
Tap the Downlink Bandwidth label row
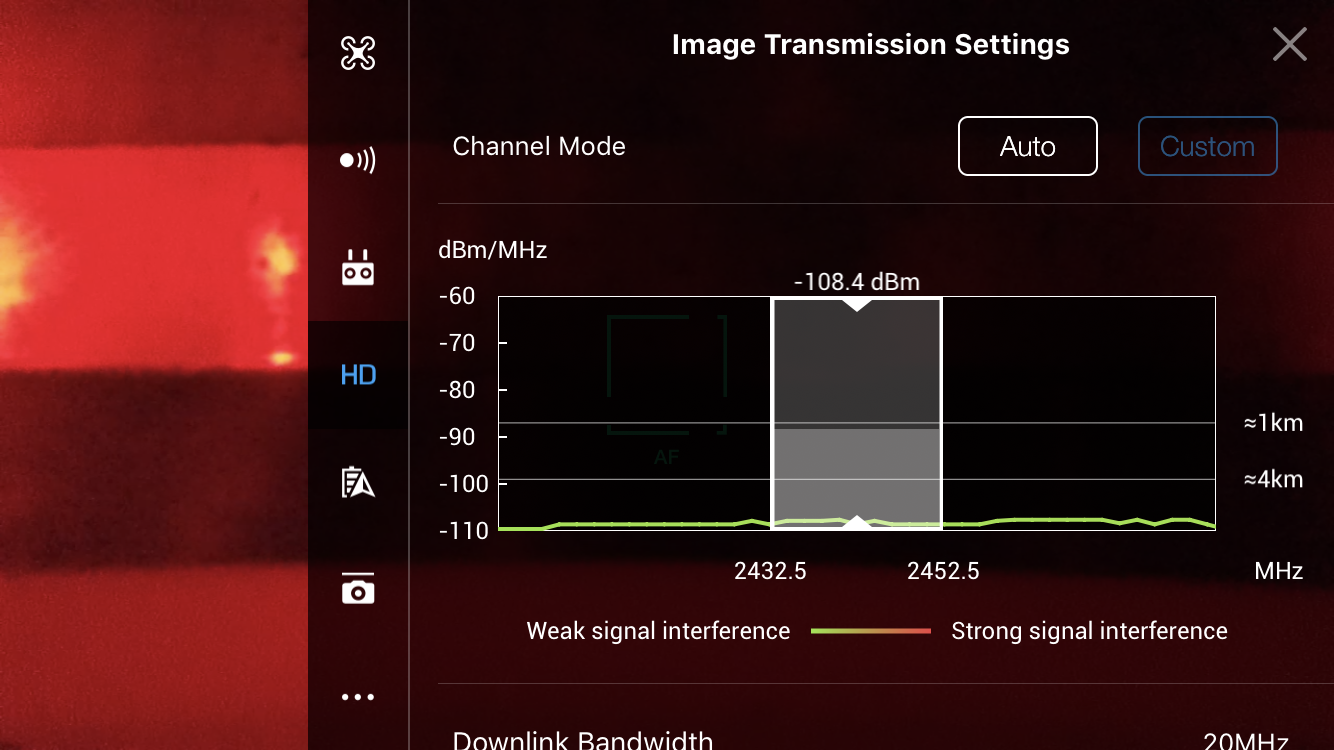pos(583,740)
